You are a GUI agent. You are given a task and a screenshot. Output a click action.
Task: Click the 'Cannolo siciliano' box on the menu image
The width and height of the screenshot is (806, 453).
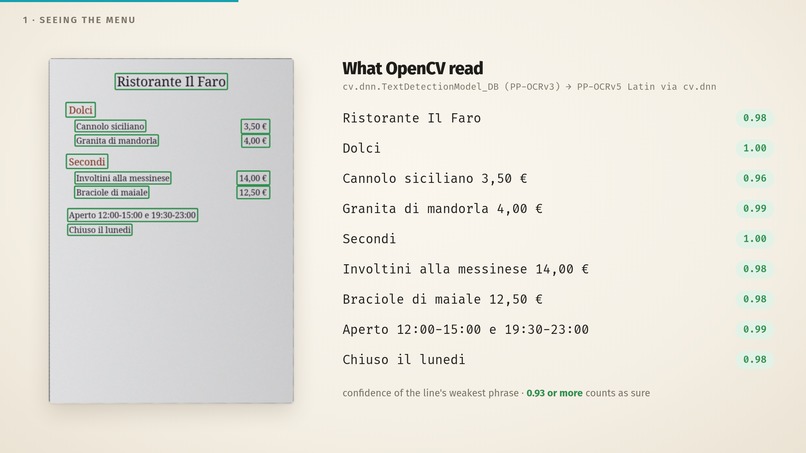(x=110, y=126)
